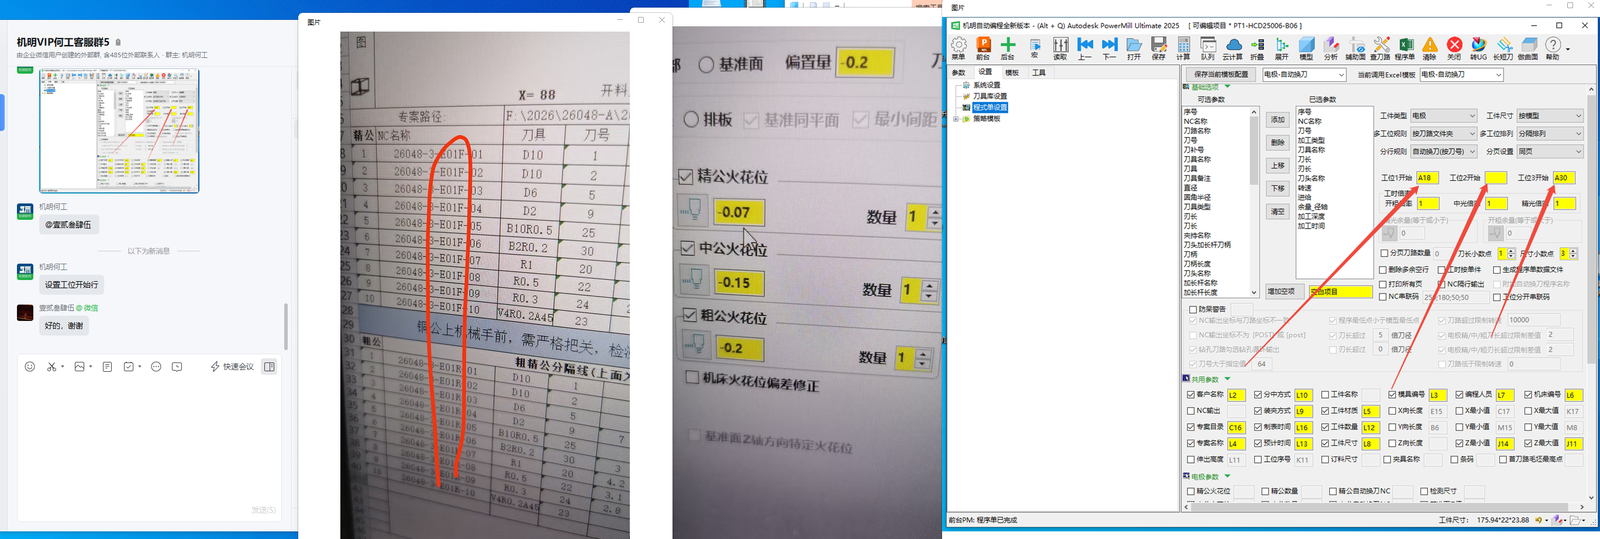This screenshot has width=1600, height=539.
Task: Open 帮助 help icon in toolbar
Action: 1553,47
